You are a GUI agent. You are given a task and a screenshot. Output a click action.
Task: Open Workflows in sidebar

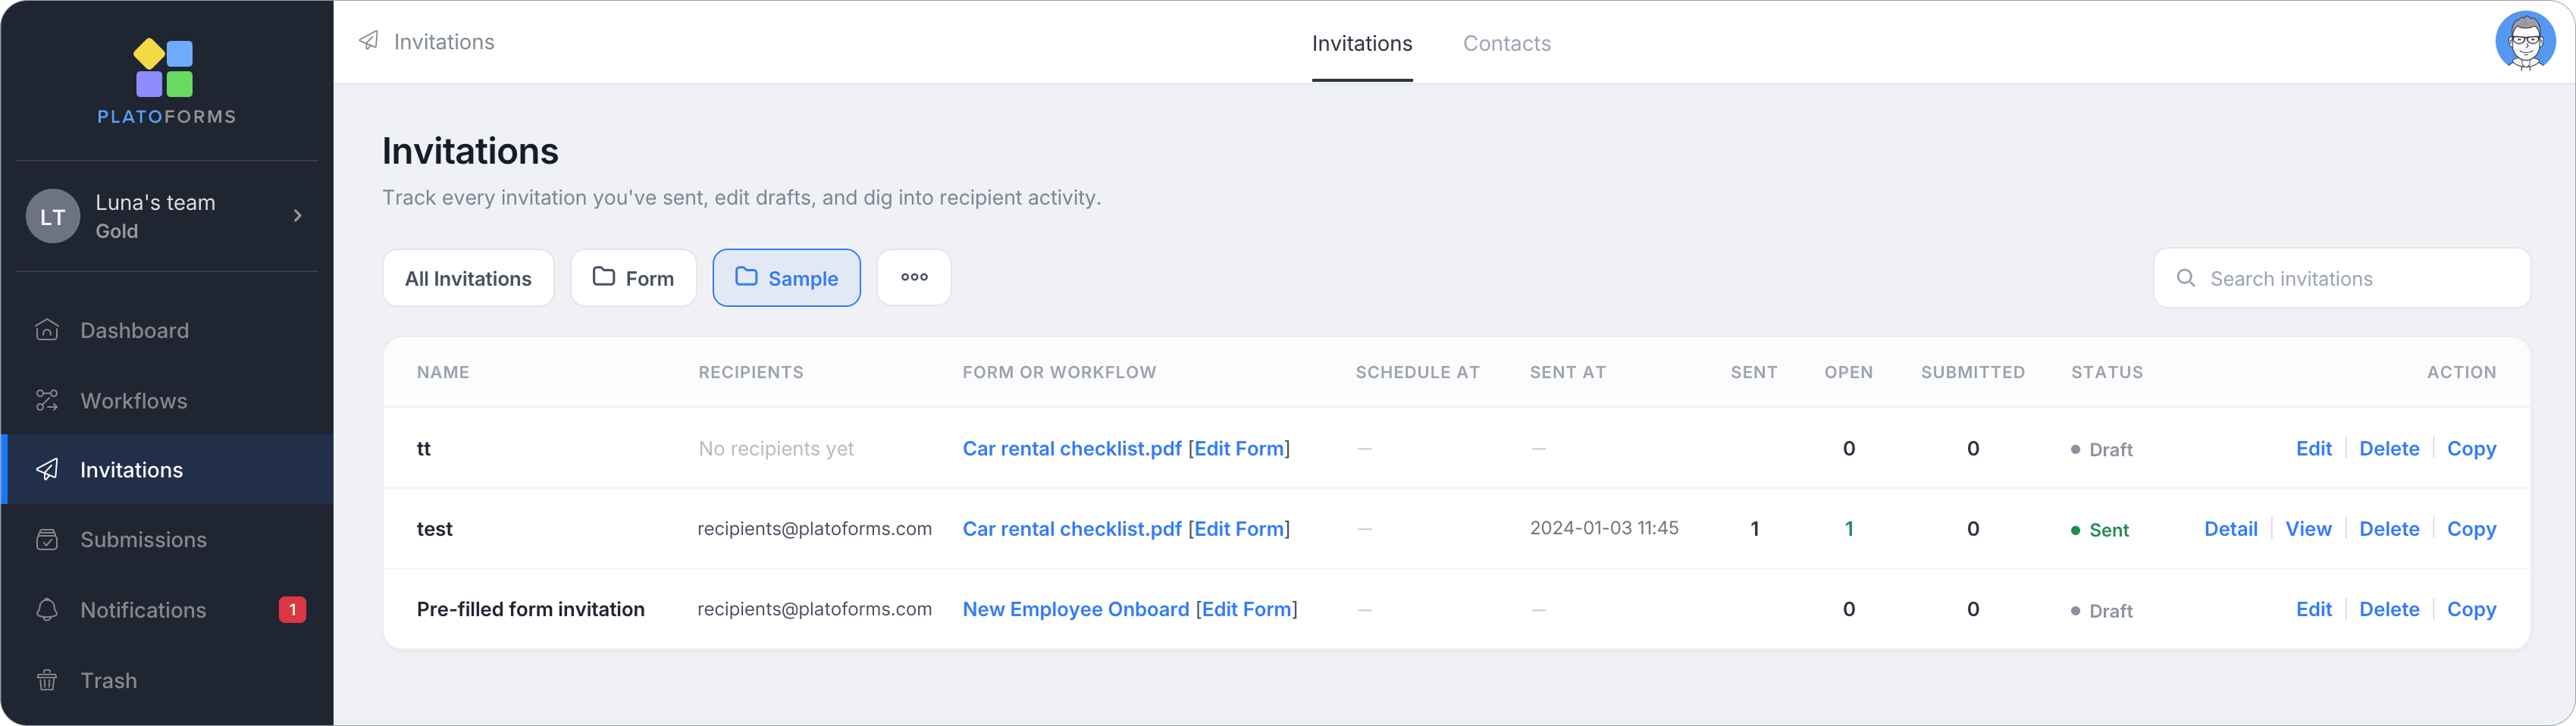(x=168, y=400)
